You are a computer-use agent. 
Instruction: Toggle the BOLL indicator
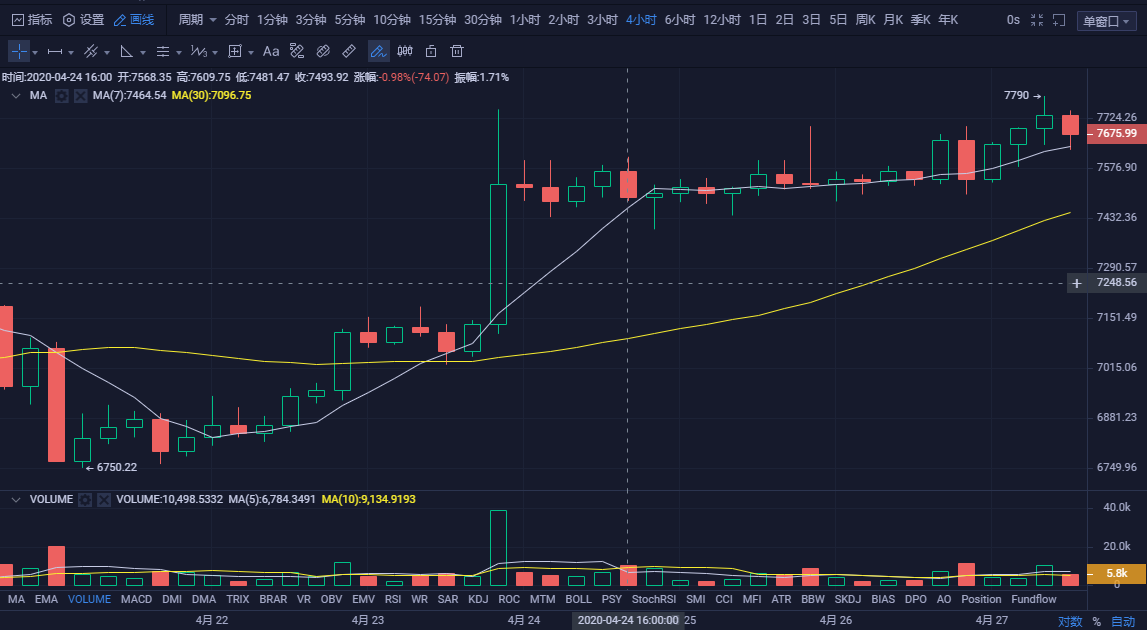coord(578,599)
